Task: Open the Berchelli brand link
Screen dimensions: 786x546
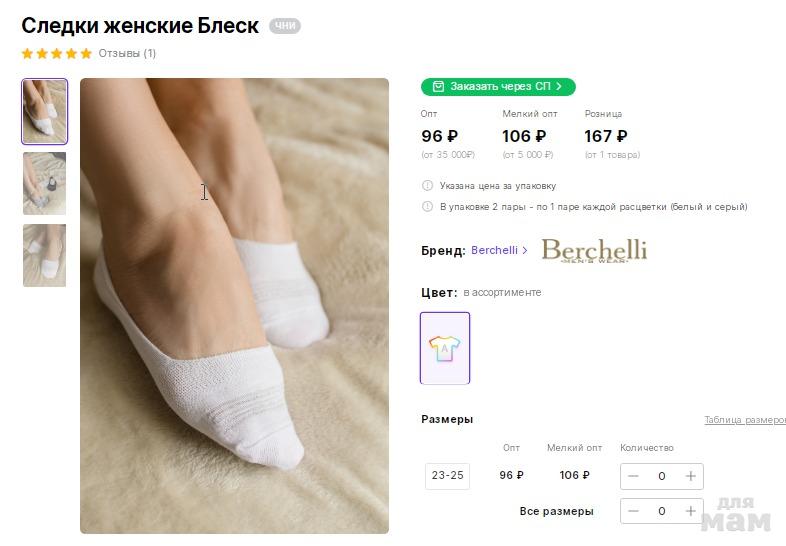Action: (499, 251)
